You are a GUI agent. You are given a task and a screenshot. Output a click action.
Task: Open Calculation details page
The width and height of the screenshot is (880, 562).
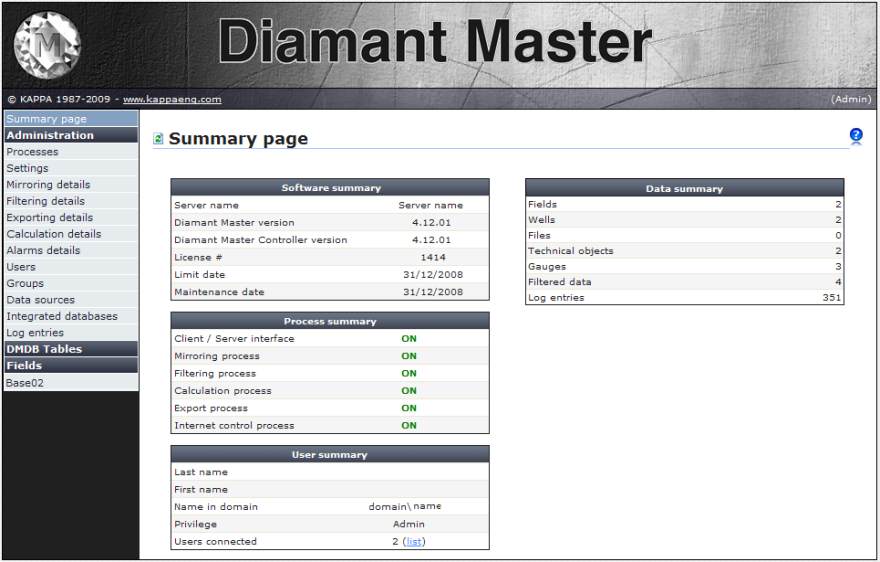(53, 234)
